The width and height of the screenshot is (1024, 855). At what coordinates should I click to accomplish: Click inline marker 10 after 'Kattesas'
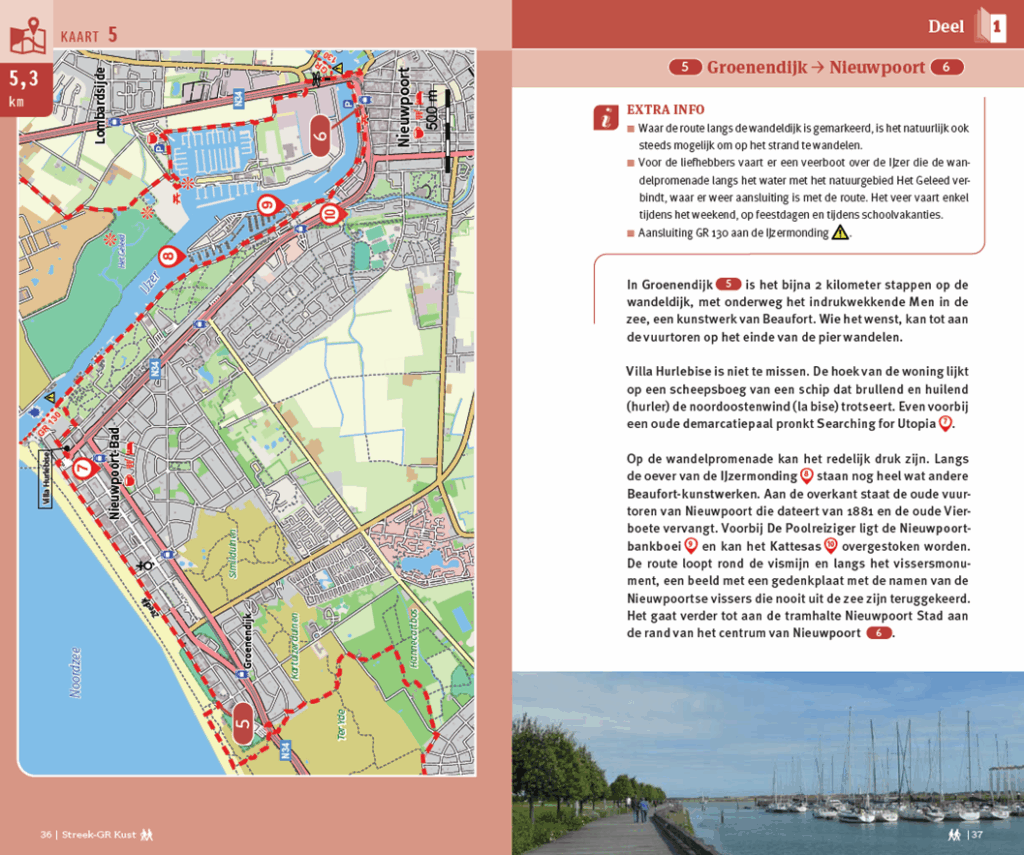831,545
